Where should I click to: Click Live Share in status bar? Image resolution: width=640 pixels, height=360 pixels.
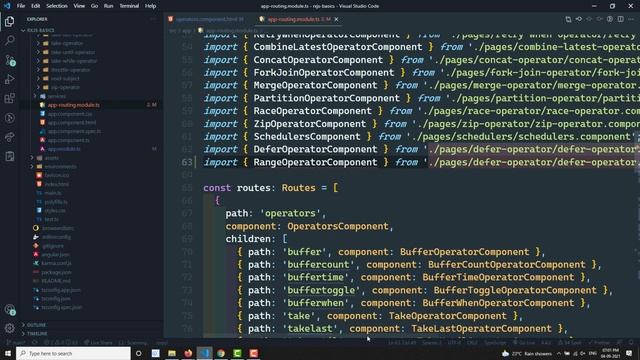98,342
